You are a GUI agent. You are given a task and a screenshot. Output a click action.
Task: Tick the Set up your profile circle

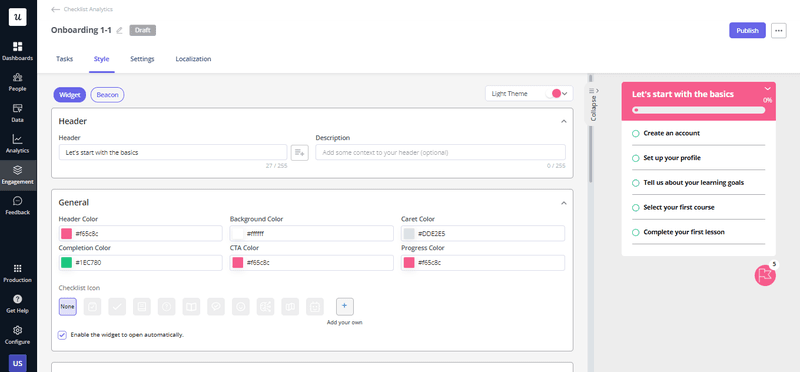(635, 158)
